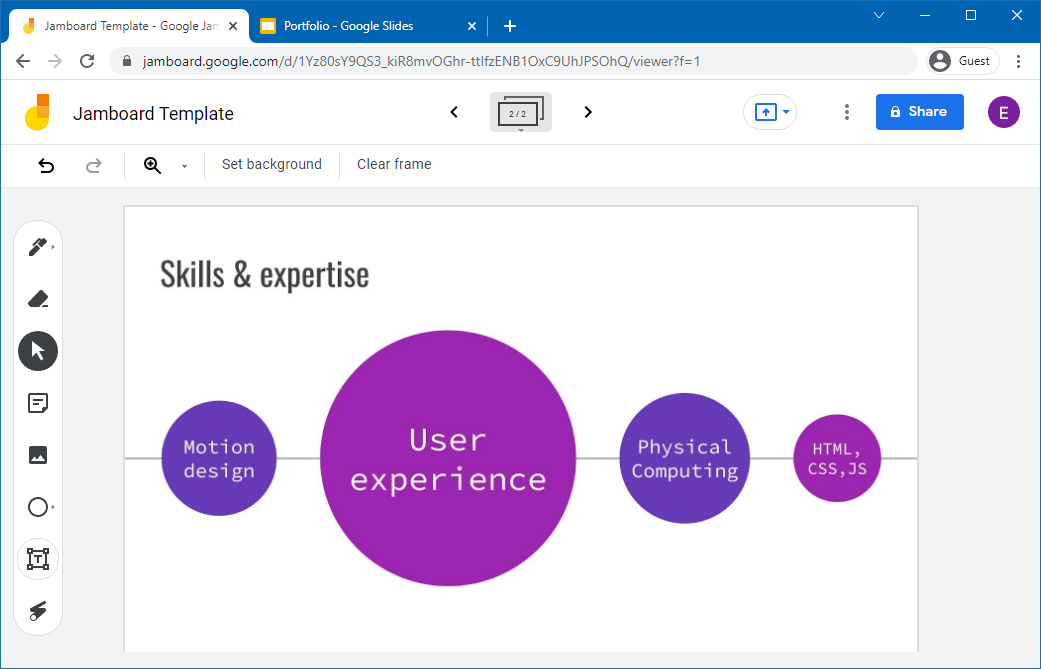Image resolution: width=1041 pixels, height=669 pixels.
Task: Select the Eraser tool
Action: tap(38, 298)
